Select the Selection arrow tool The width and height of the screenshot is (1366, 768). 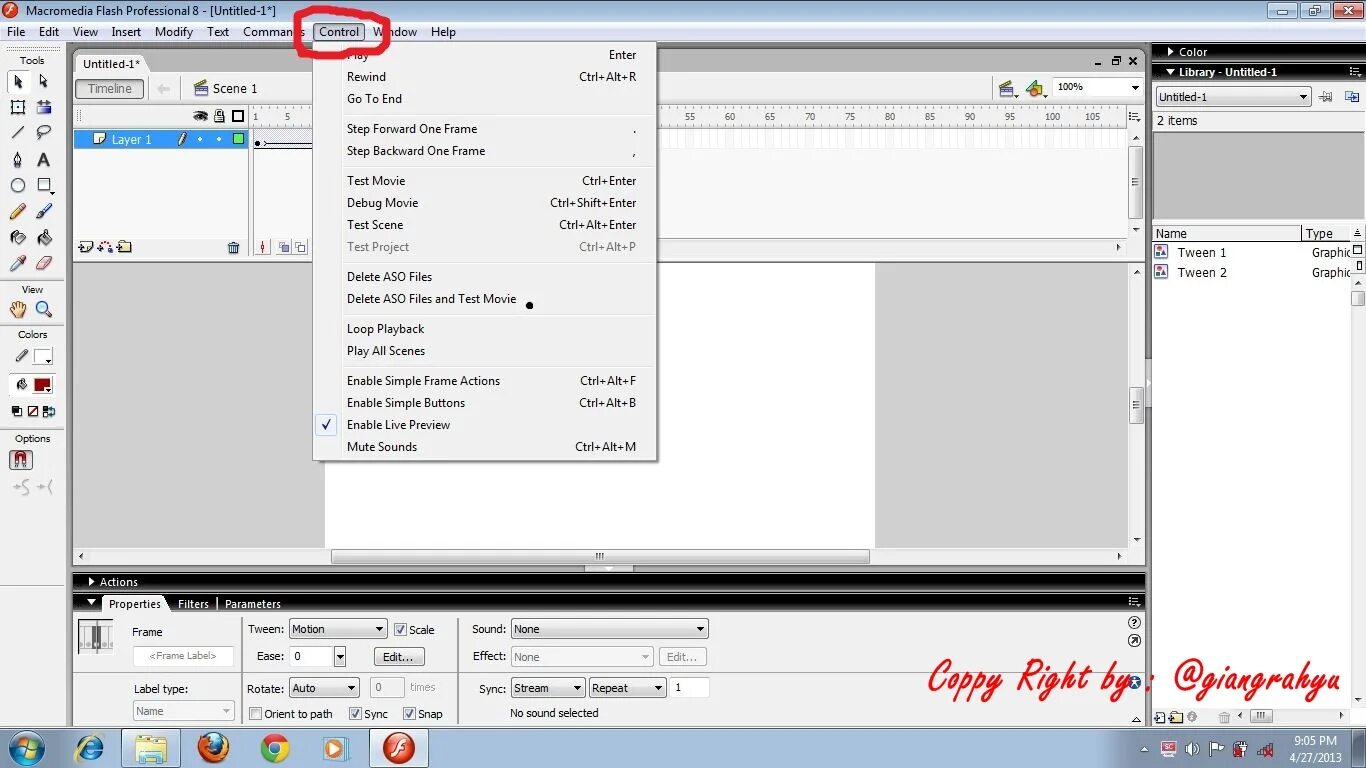[x=18, y=81]
